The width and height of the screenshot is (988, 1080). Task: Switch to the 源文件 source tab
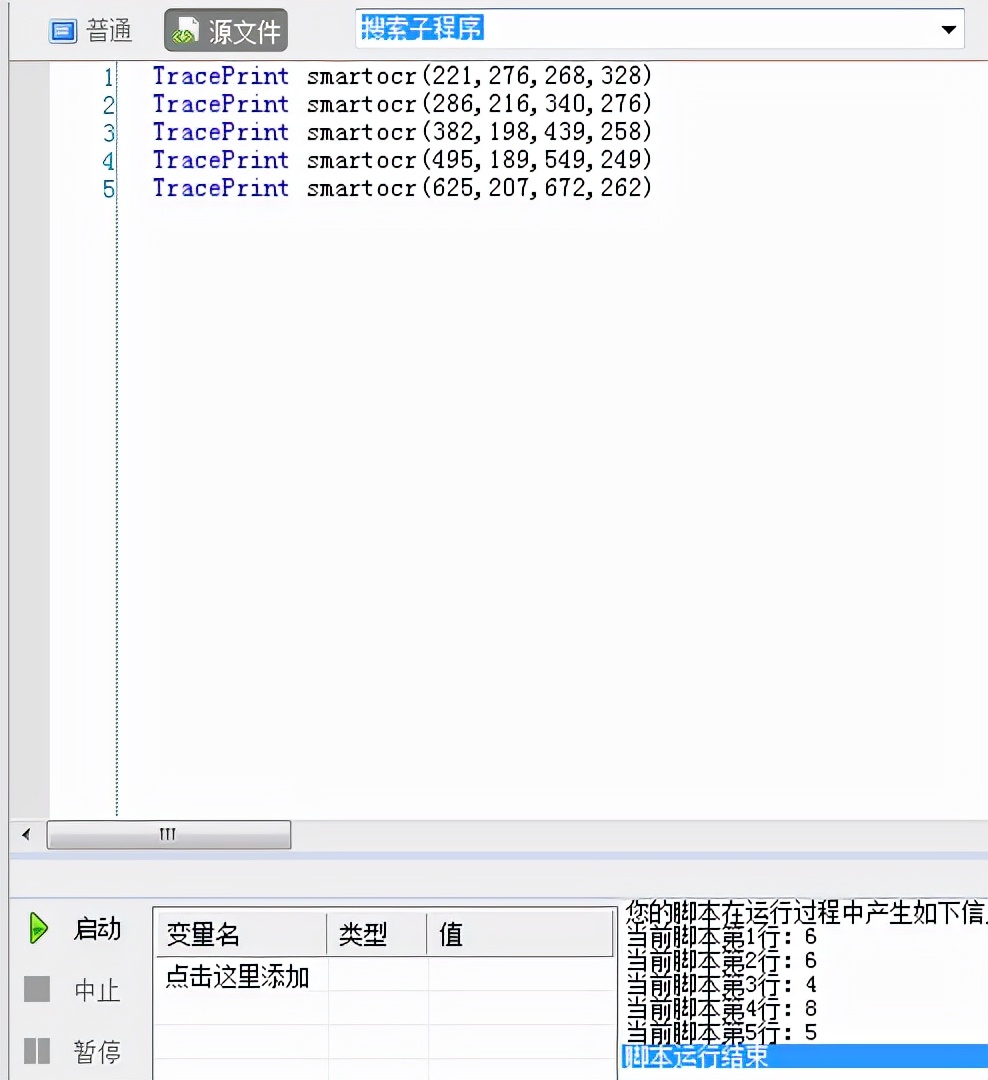click(226, 30)
